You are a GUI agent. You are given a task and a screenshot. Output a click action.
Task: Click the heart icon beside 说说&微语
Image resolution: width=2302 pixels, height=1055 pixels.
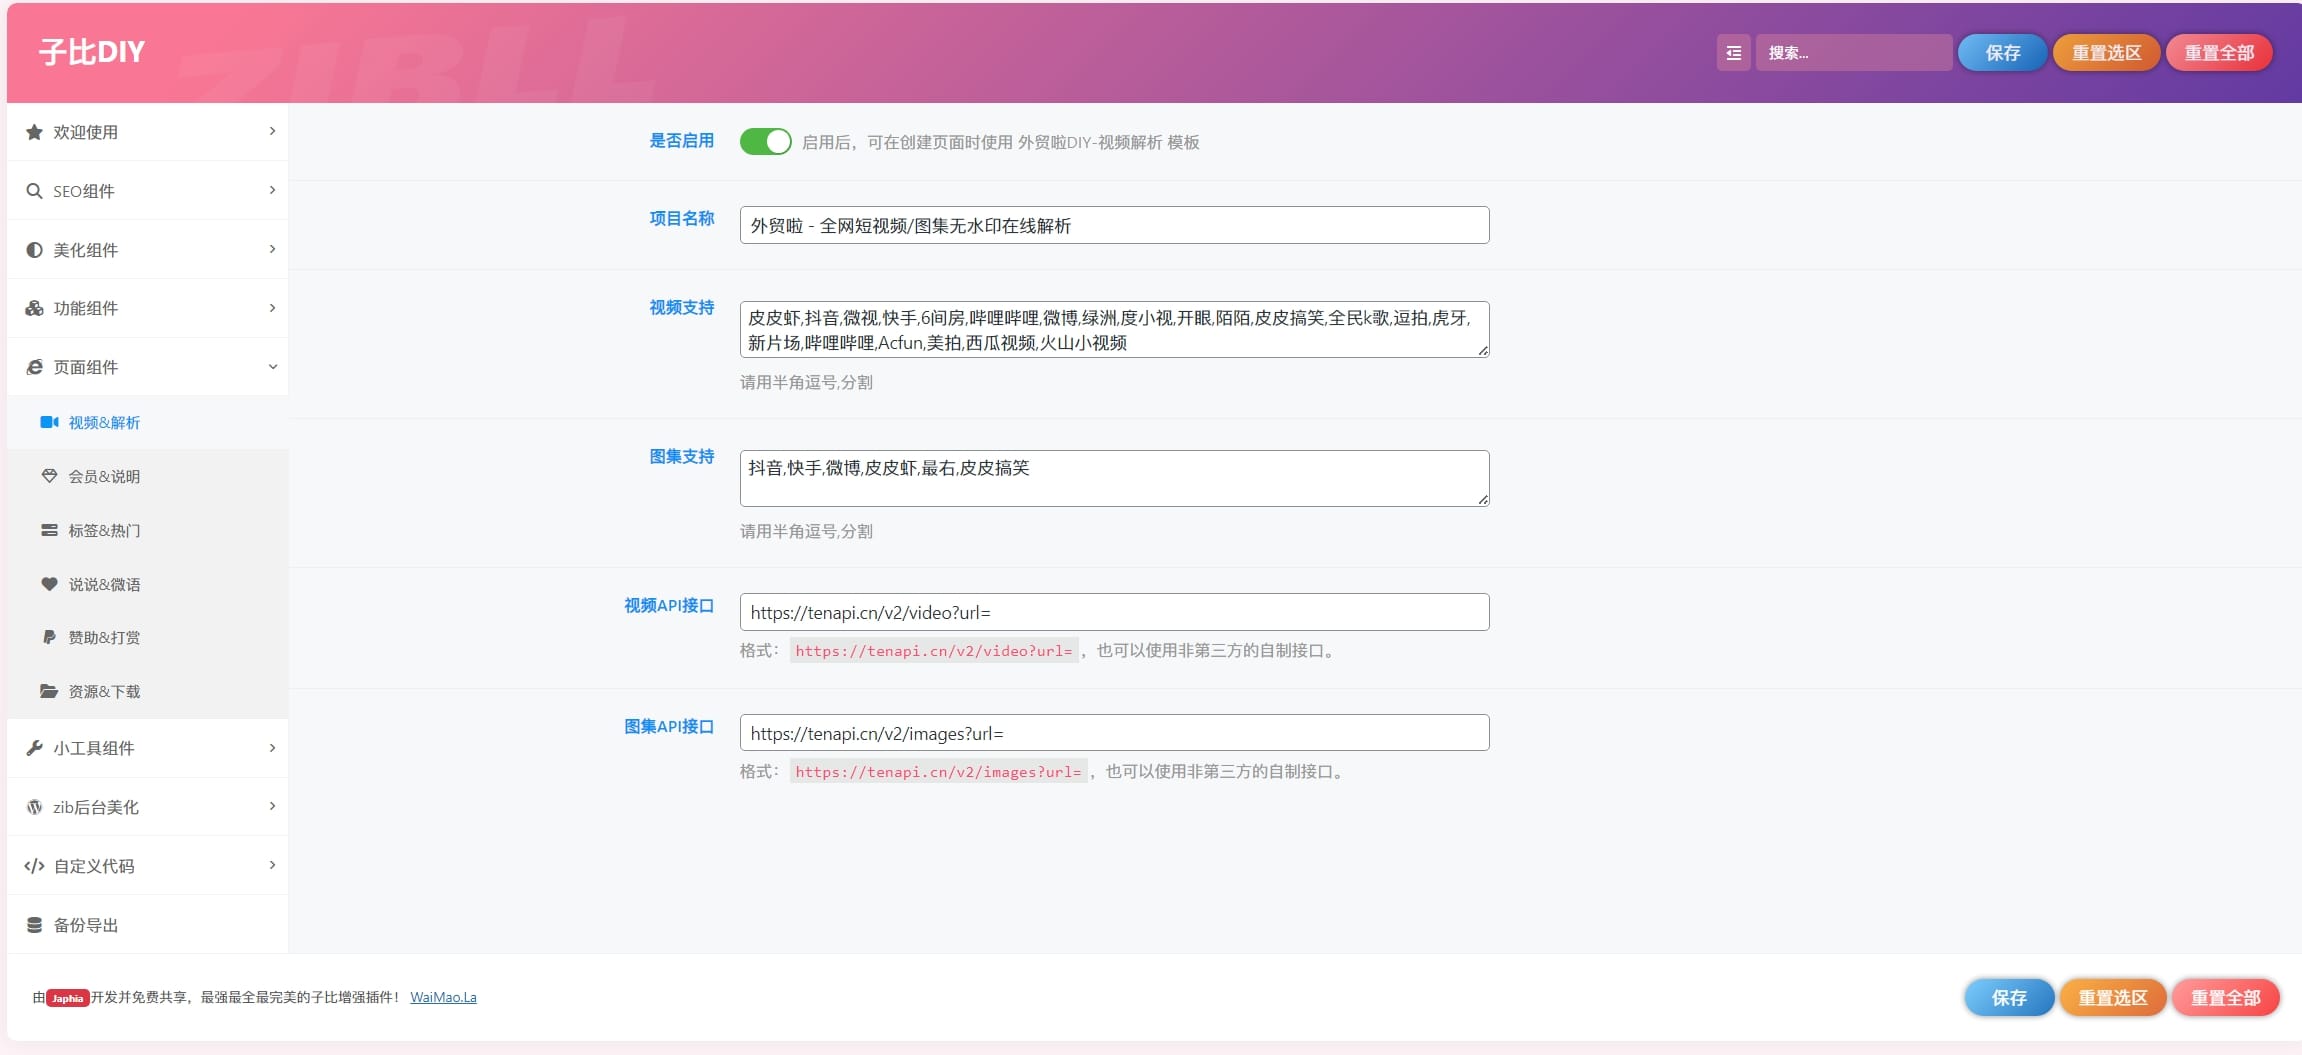(x=49, y=584)
